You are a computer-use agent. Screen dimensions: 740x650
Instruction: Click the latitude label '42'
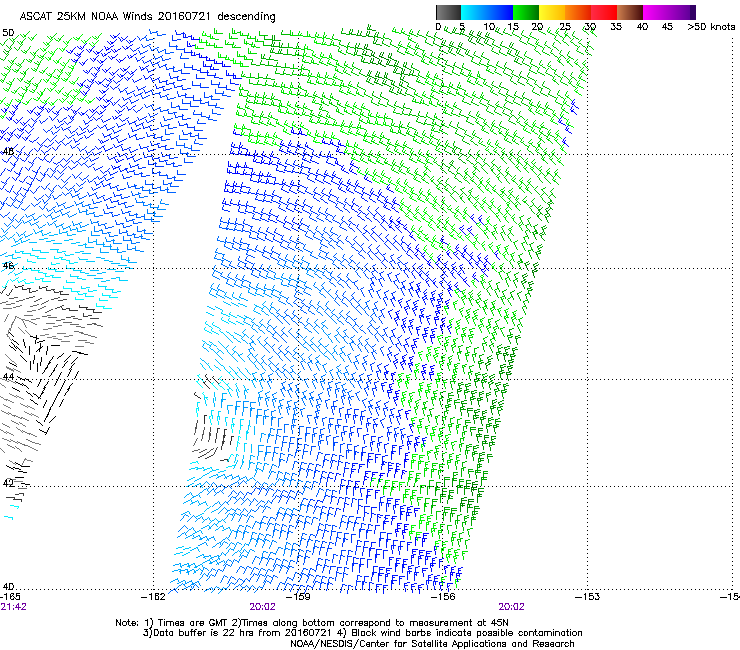pyautogui.click(x=8, y=482)
